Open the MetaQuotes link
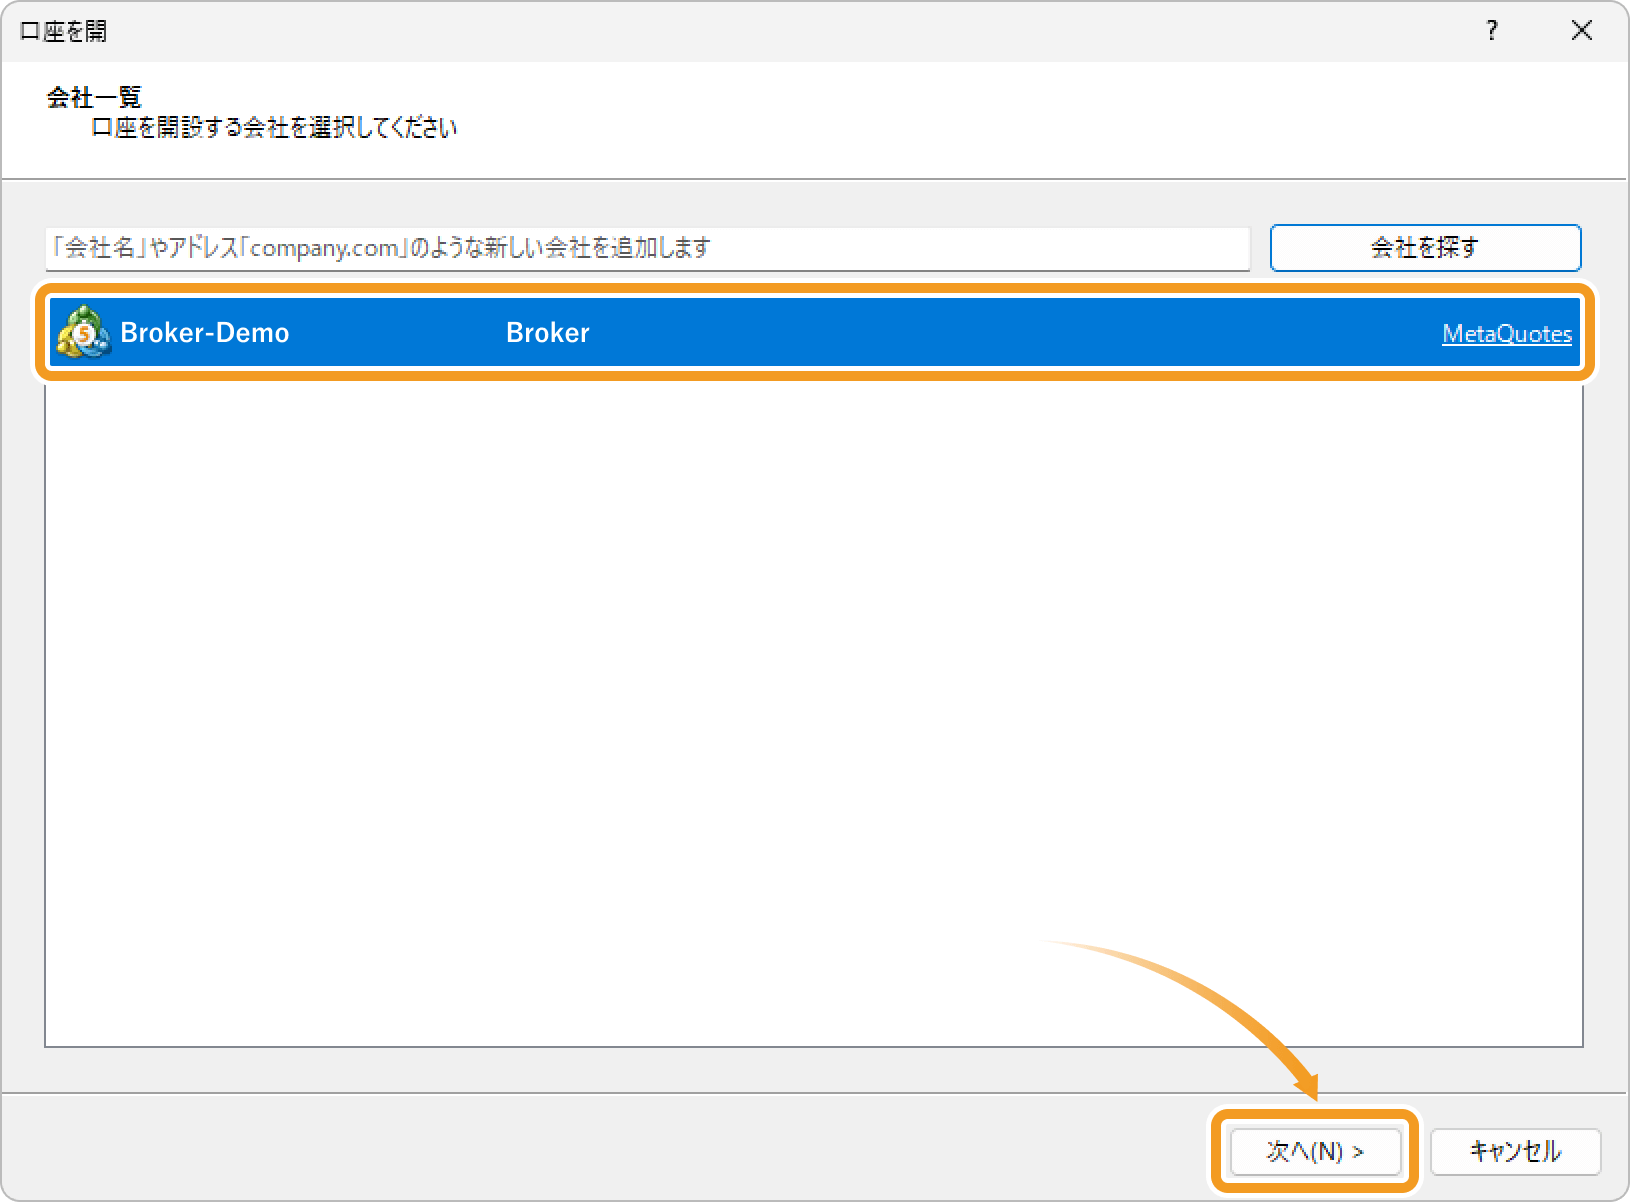Image resolution: width=1630 pixels, height=1202 pixels. point(1507,334)
